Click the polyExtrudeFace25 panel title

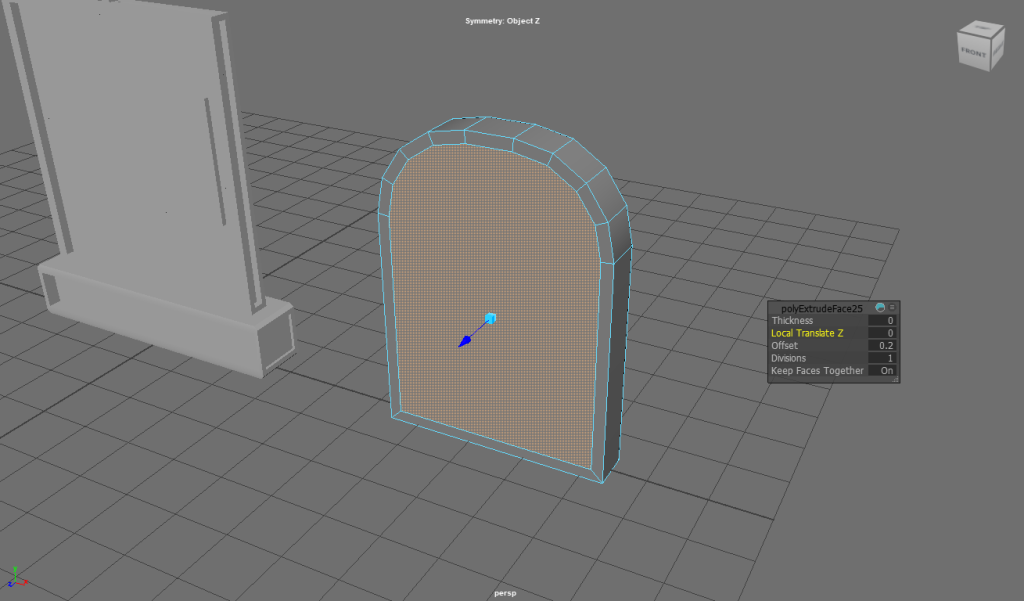pos(821,309)
